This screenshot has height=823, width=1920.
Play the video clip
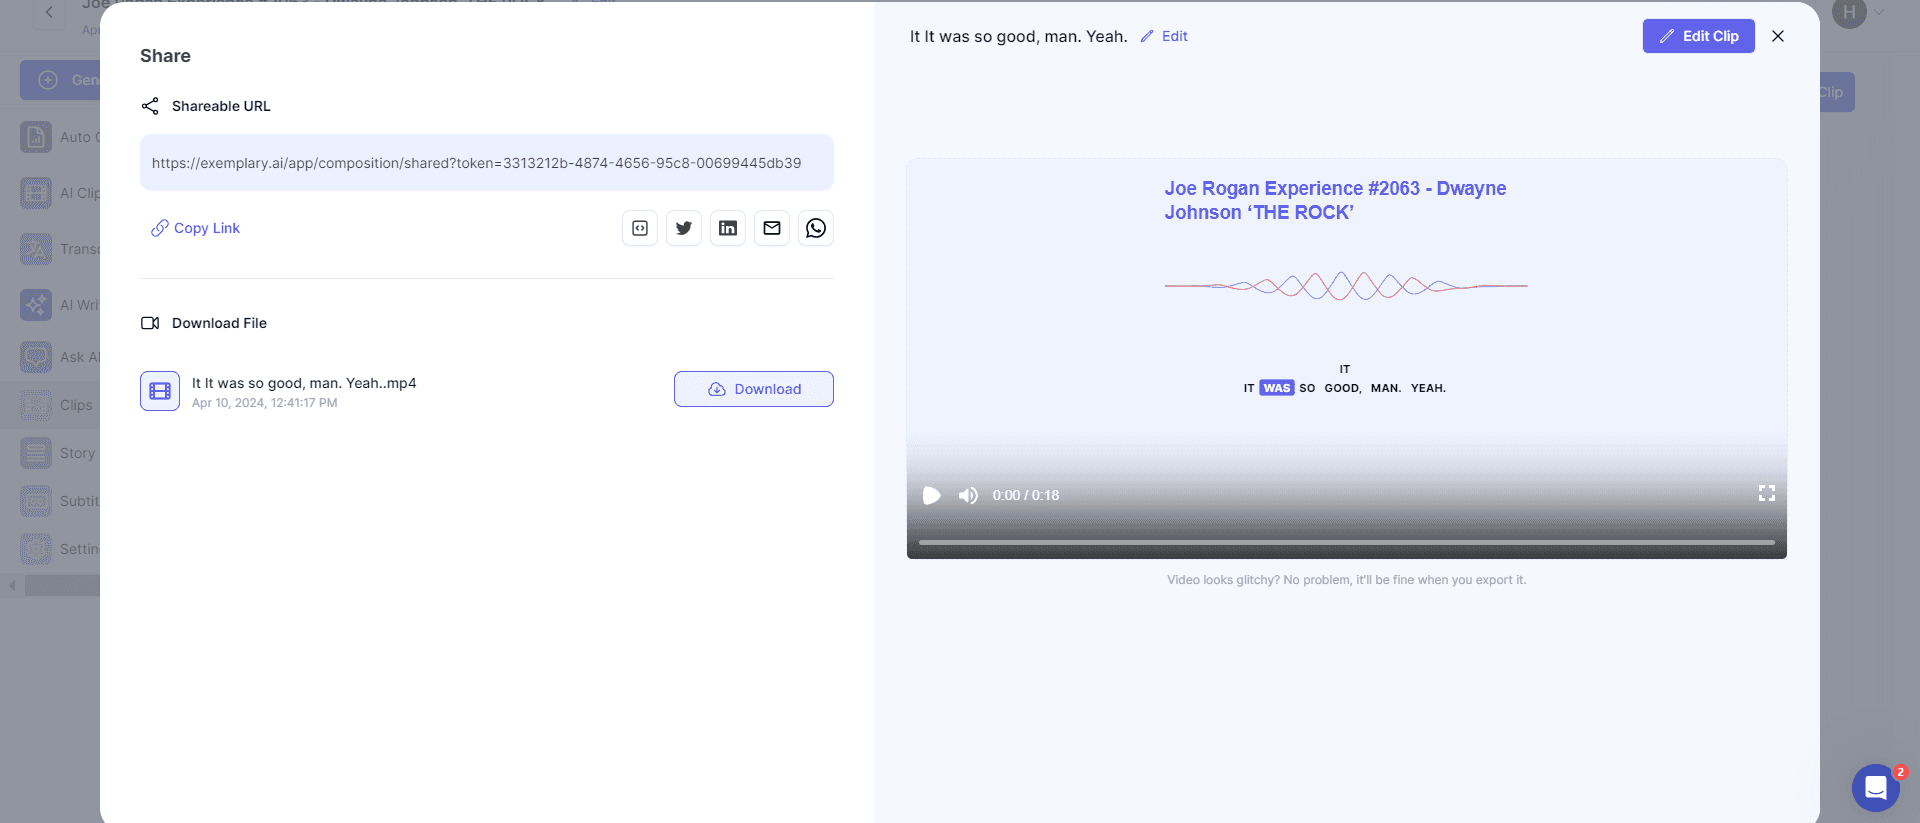(931, 495)
